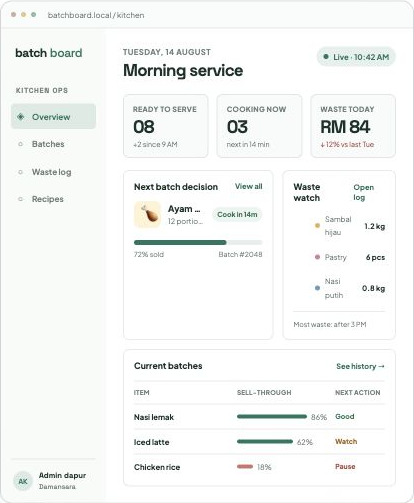Click the Watch status for Iced latte

(346, 441)
